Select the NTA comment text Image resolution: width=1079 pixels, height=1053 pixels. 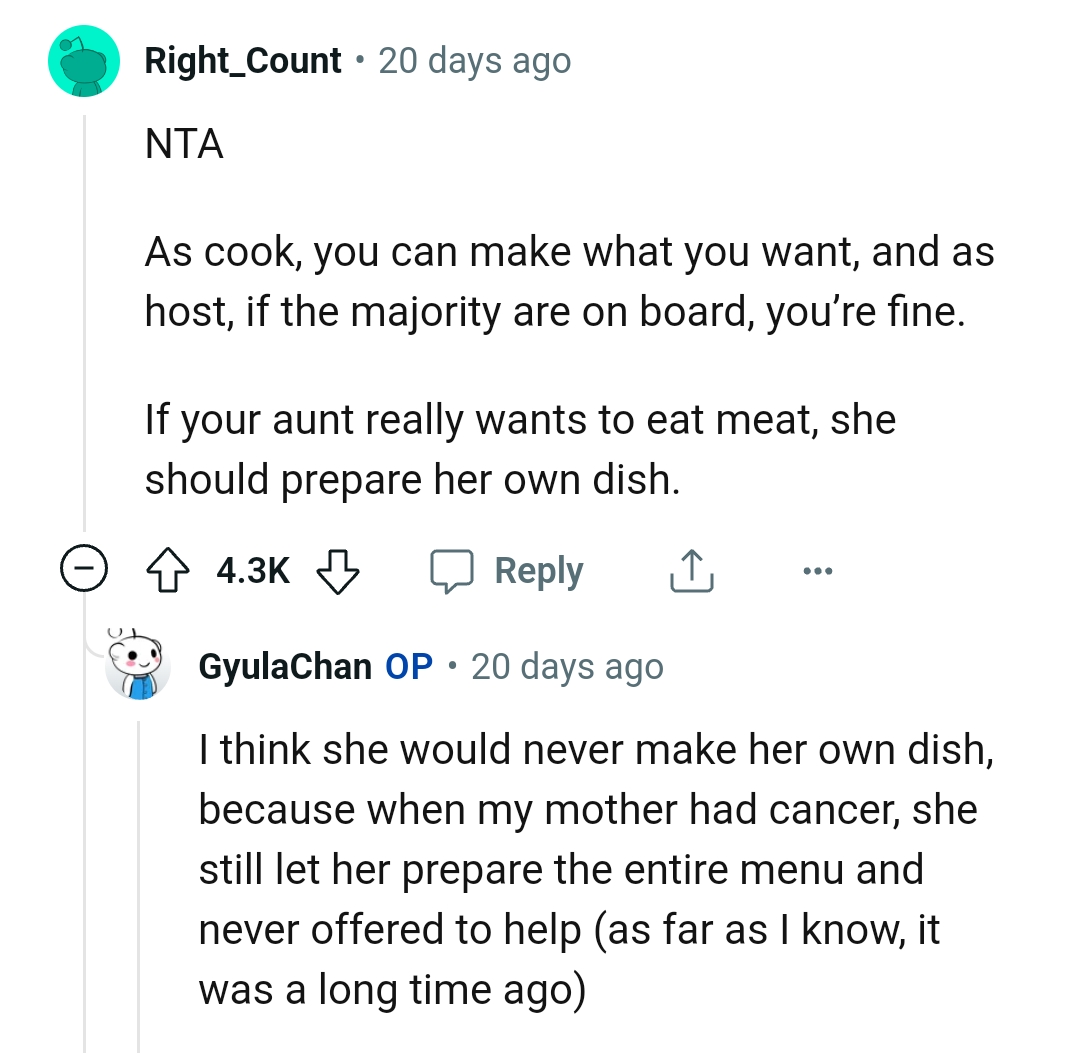click(185, 144)
